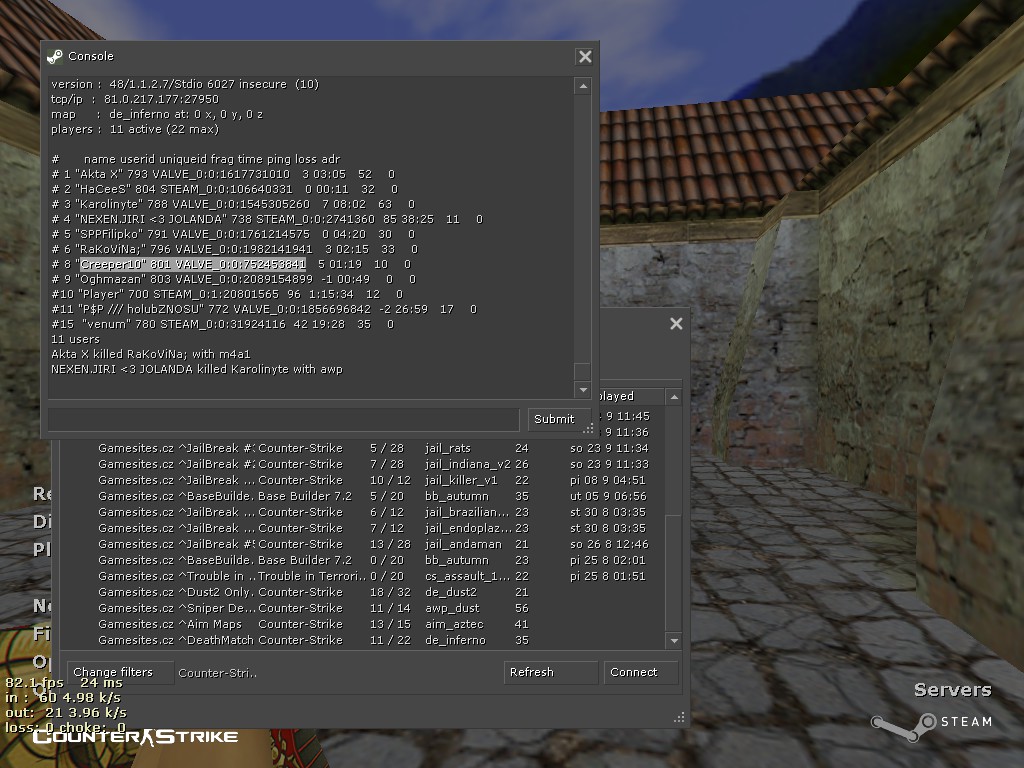
Task: Close the Console window
Action: point(584,57)
